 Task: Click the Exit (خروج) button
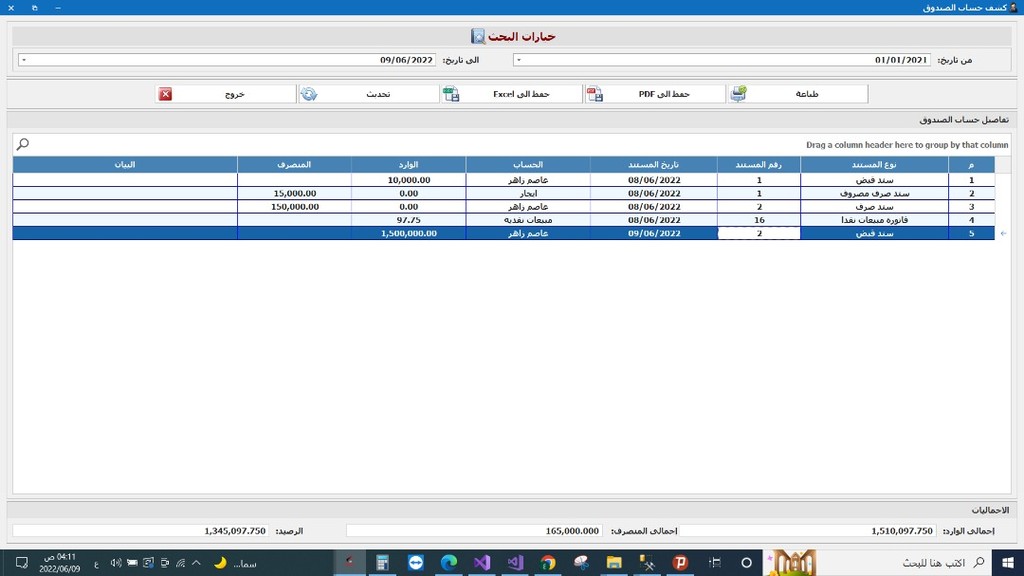[226, 94]
